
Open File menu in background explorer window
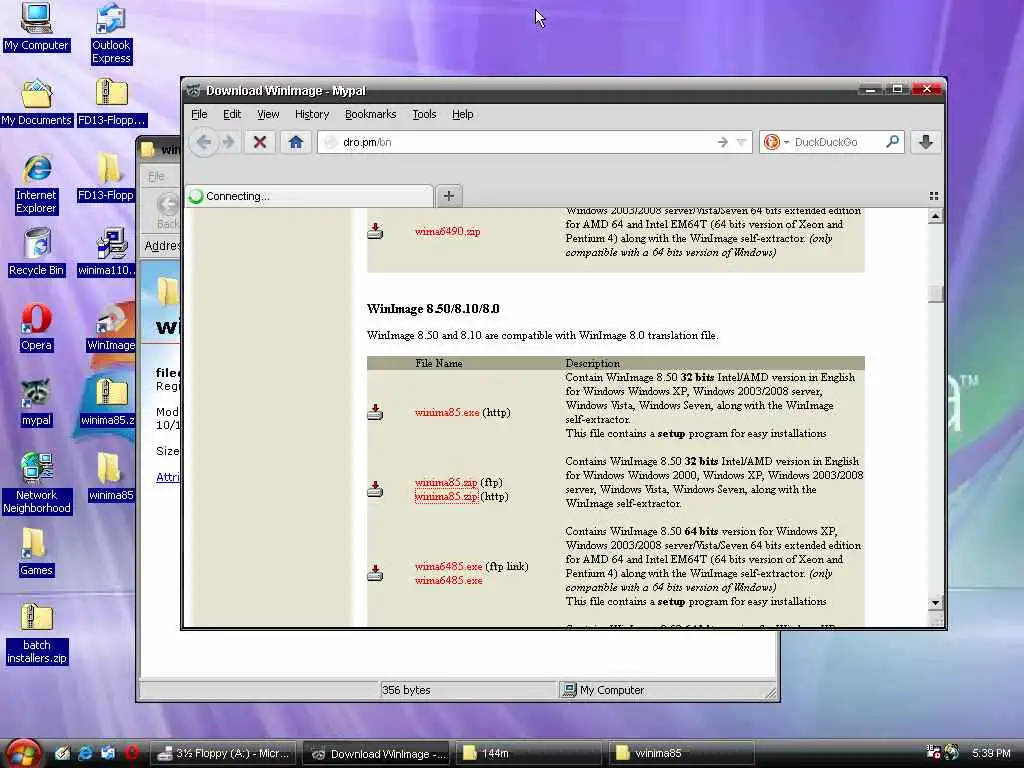(x=155, y=176)
